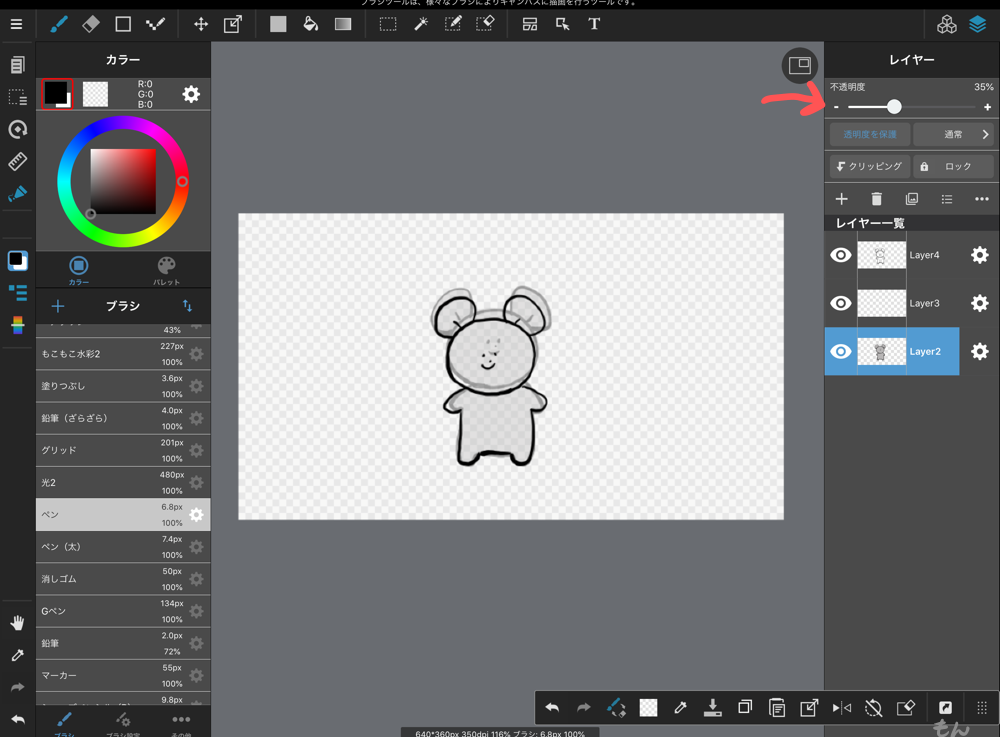Select the Brush tool in top toolbar
Viewport: 1000px width, 737px height.
59,24
